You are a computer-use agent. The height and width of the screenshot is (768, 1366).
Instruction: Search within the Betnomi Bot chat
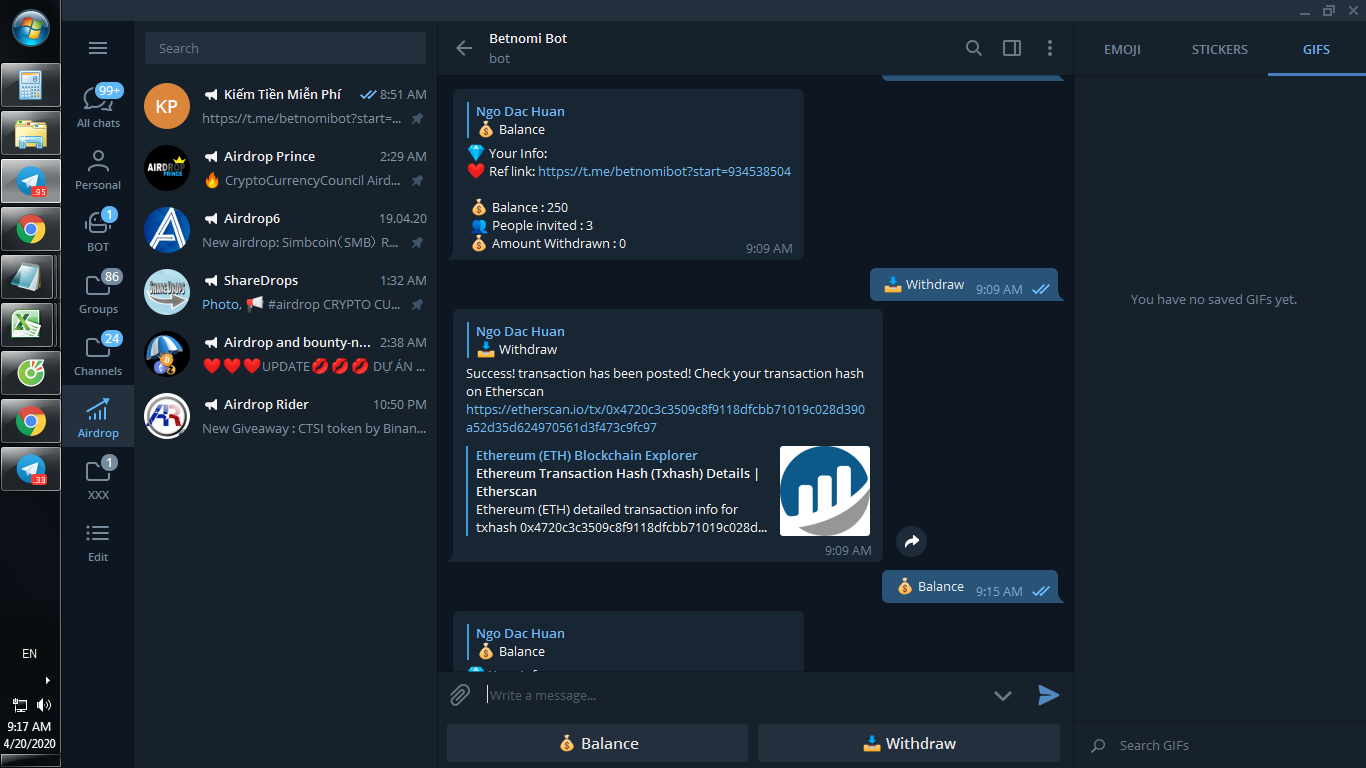[974, 48]
